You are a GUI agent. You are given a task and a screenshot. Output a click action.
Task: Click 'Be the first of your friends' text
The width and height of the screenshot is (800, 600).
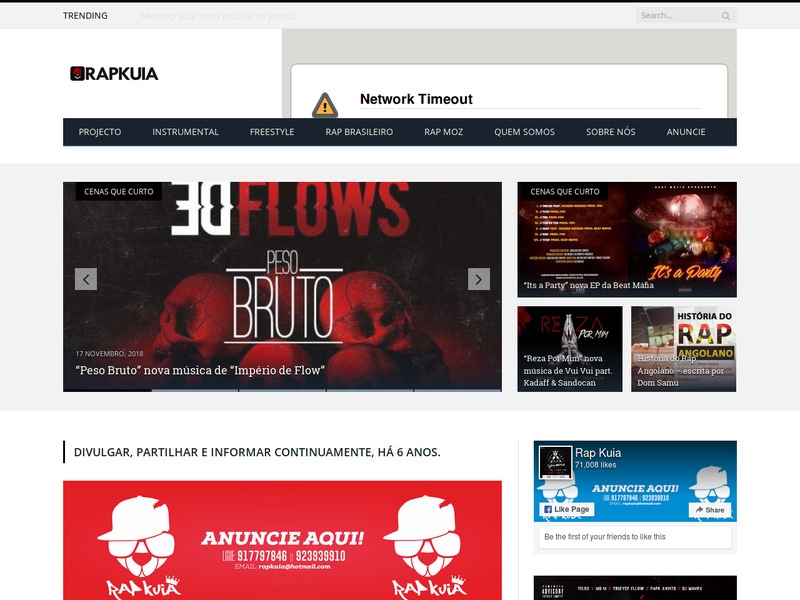(x=605, y=537)
